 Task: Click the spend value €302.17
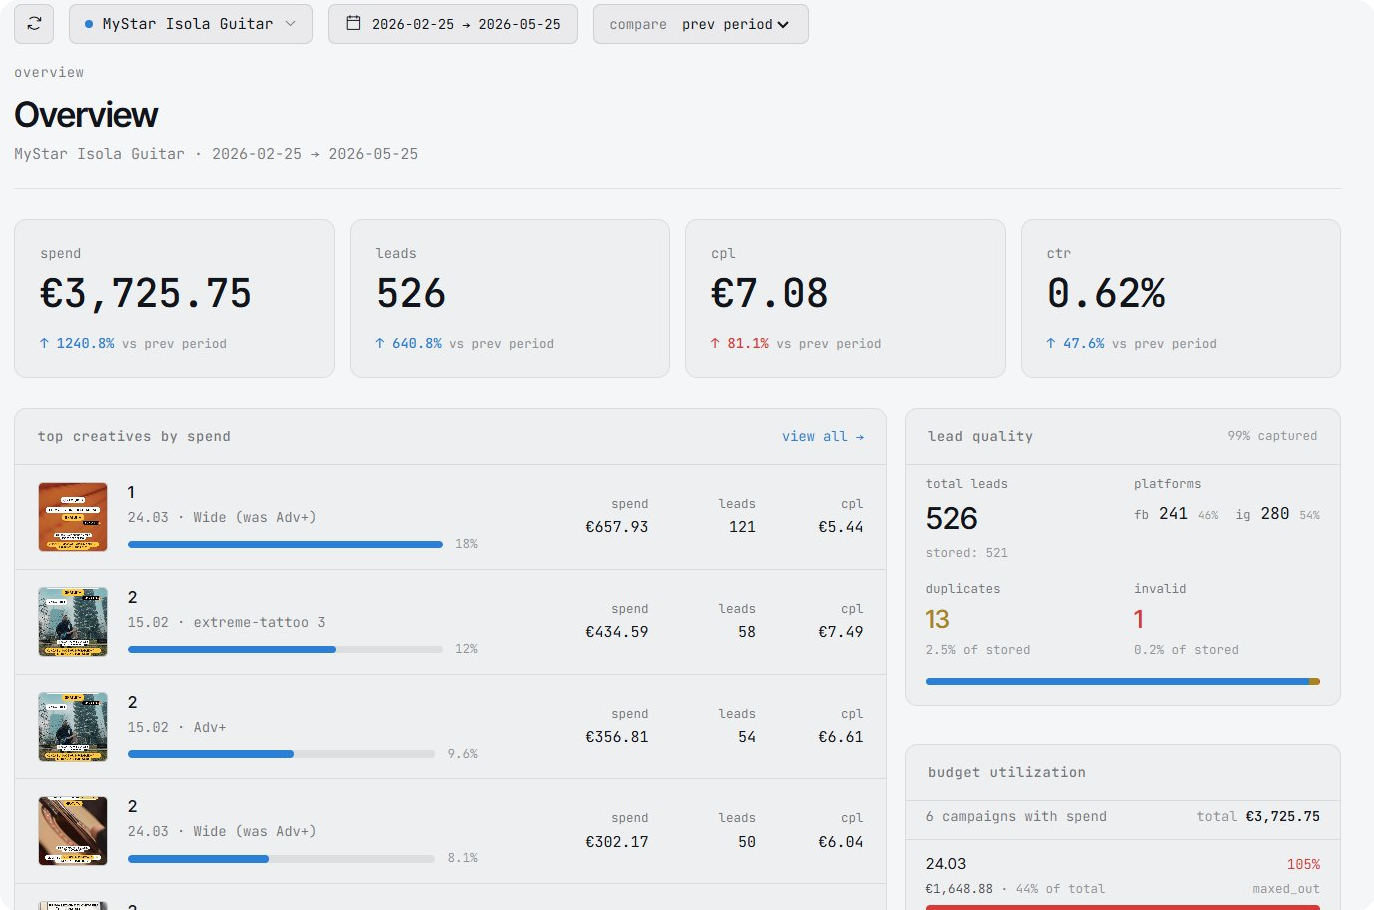tap(617, 842)
